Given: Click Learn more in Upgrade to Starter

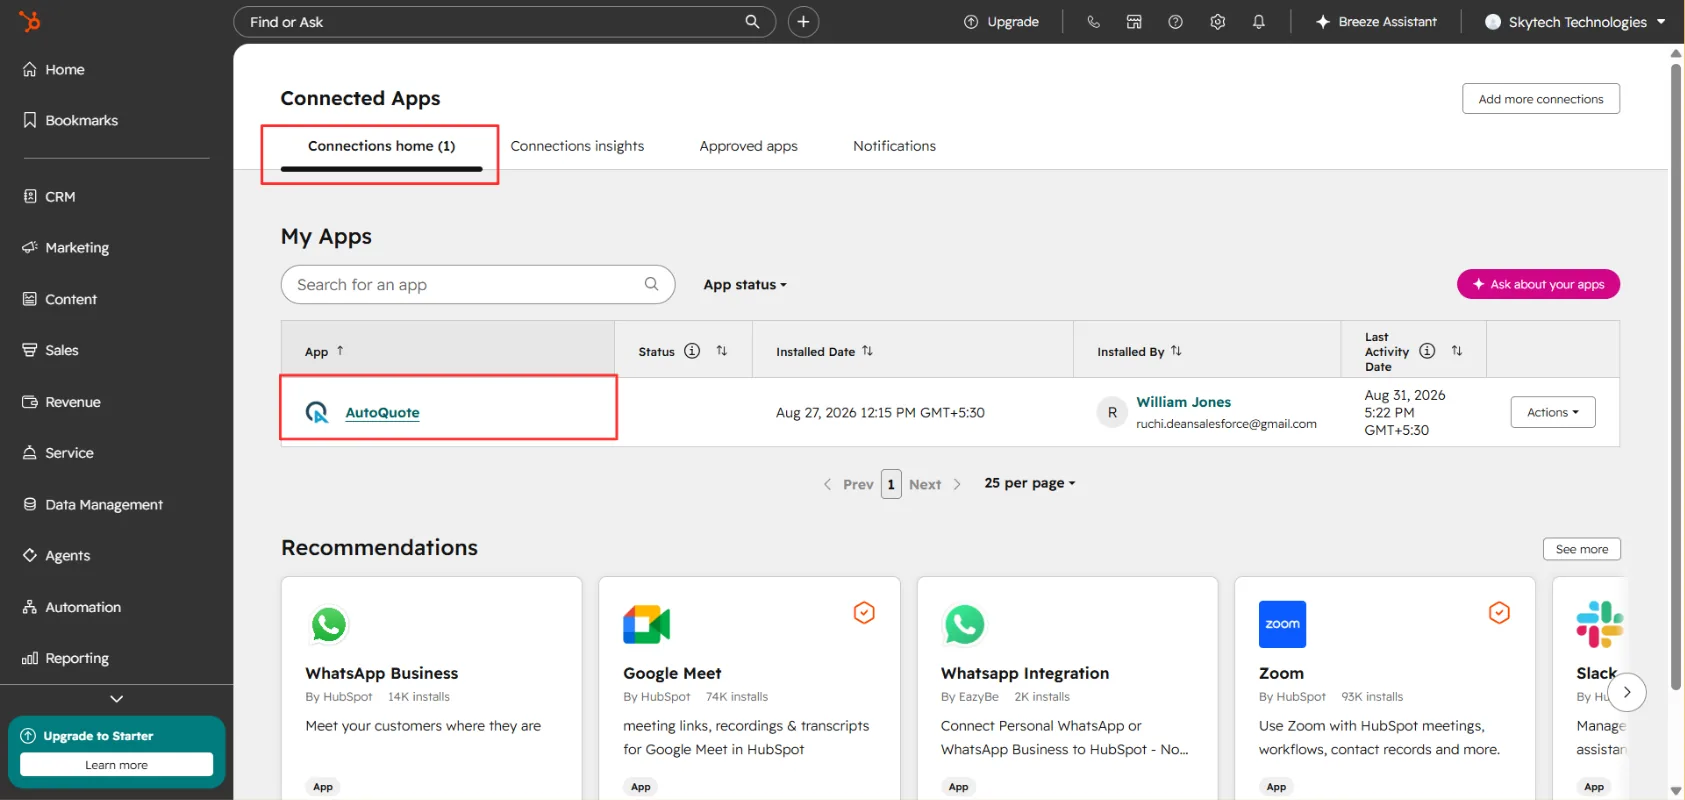Looking at the screenshot, I should (116, 765).
